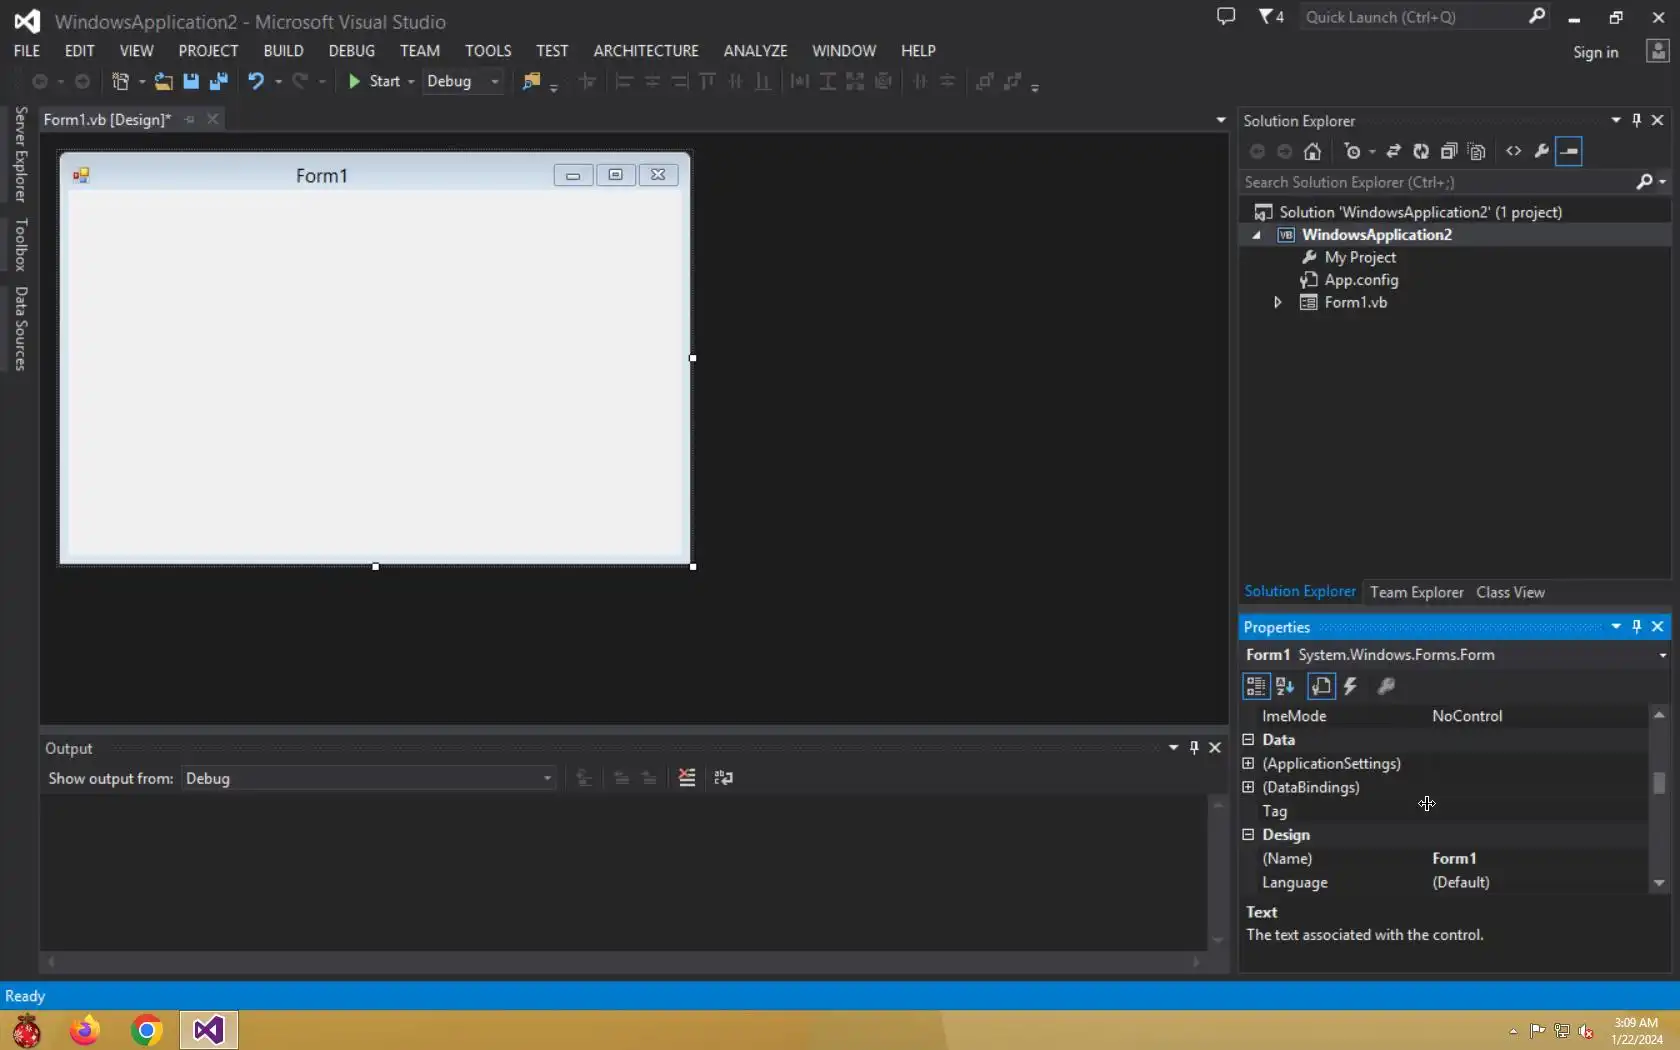This screenshot has width=1680, height=1050.
Task: Click the Properties panel scrollbar thumb
Action: point(1659,782)
